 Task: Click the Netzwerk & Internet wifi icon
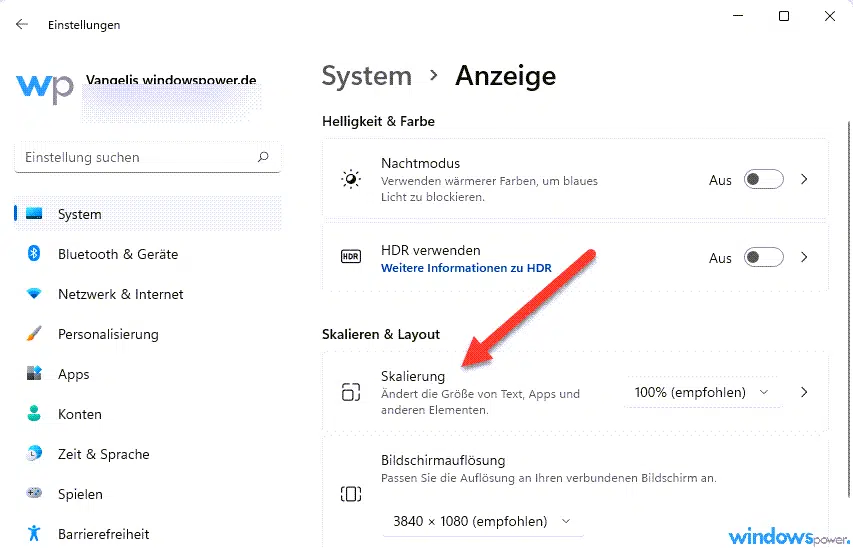click(34, 294)
